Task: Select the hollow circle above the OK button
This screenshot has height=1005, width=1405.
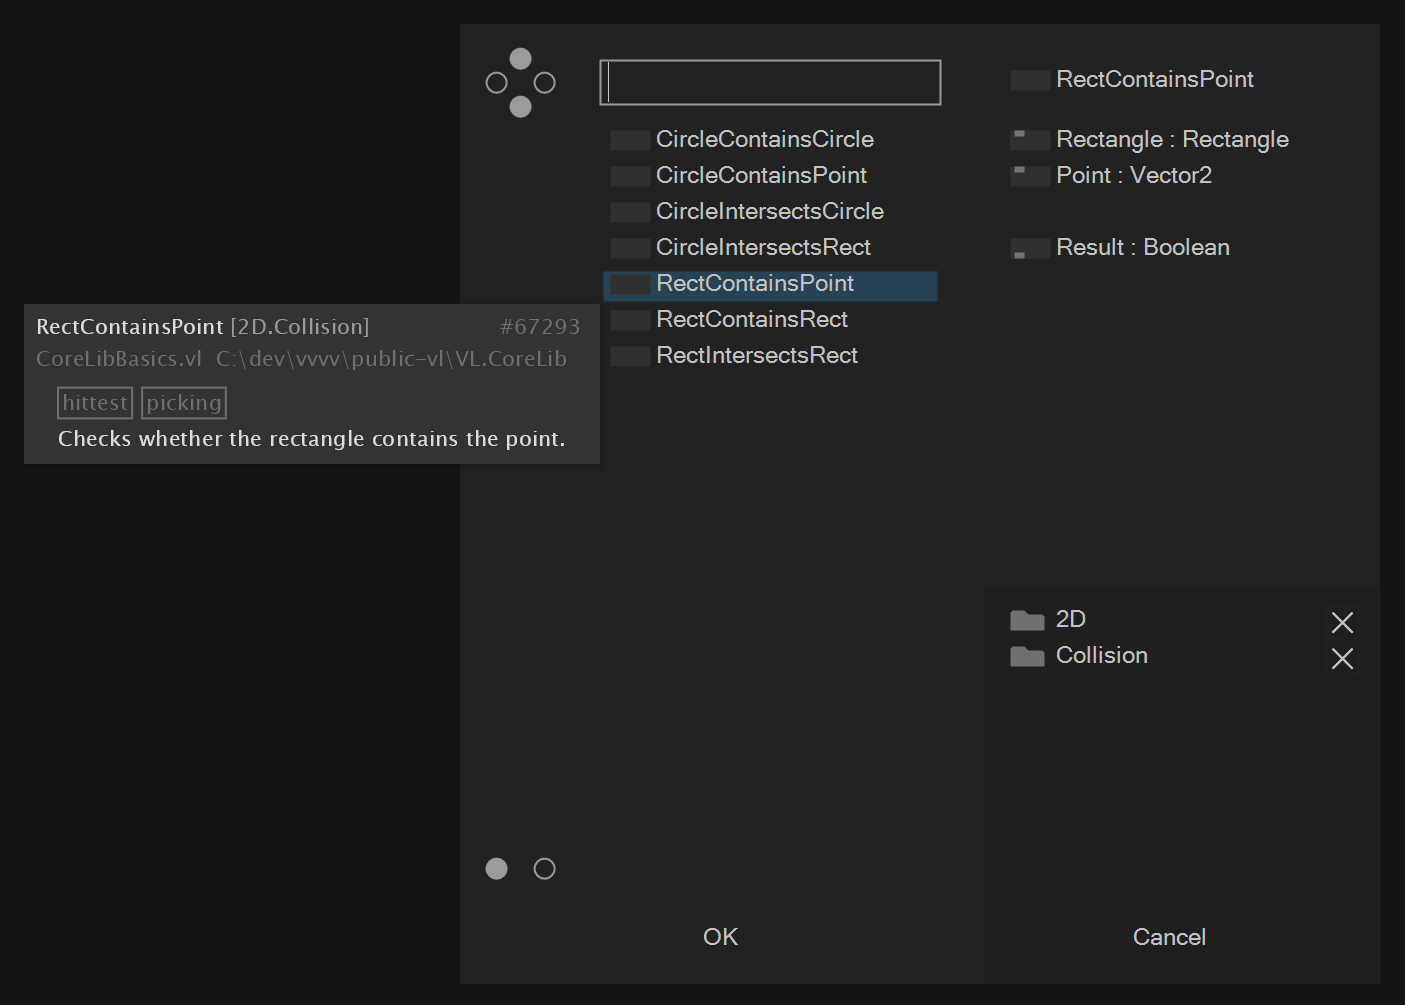Action: (545, 869)
